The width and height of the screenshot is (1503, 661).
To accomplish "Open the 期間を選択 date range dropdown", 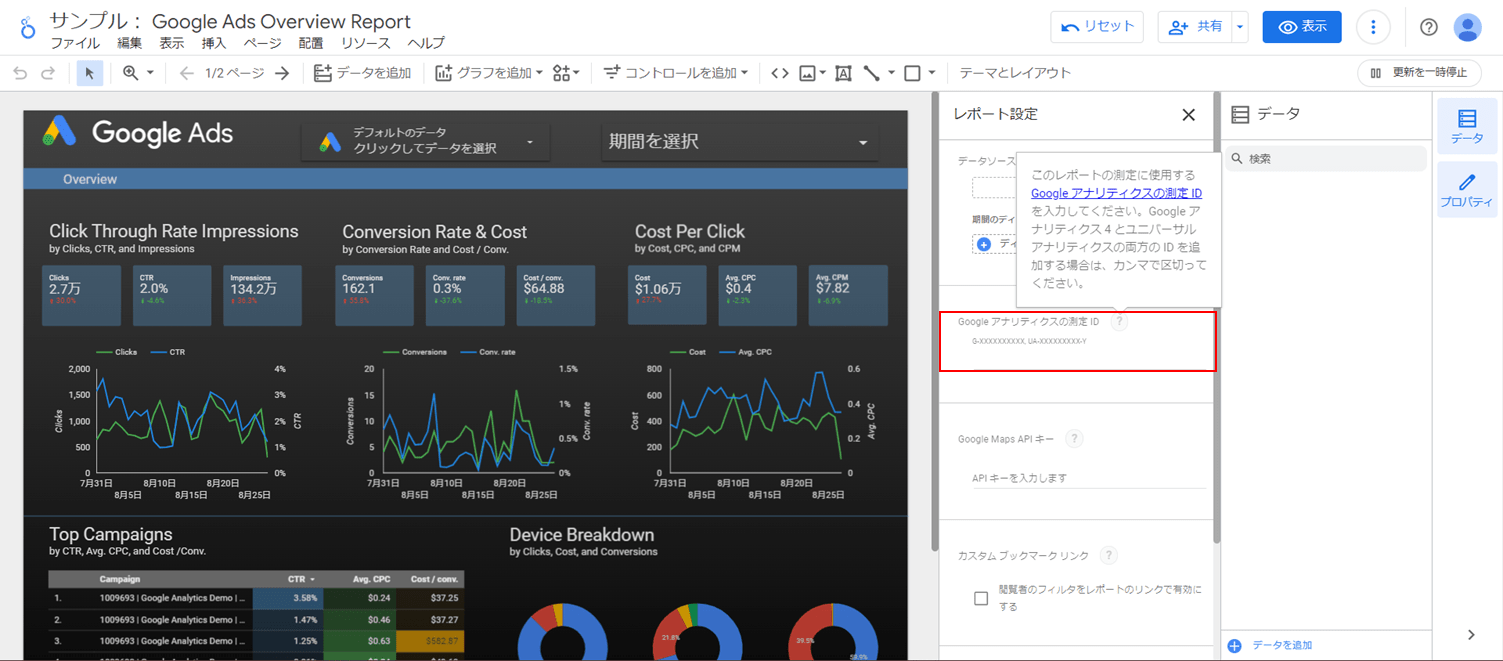I will (x=739, y=142).
